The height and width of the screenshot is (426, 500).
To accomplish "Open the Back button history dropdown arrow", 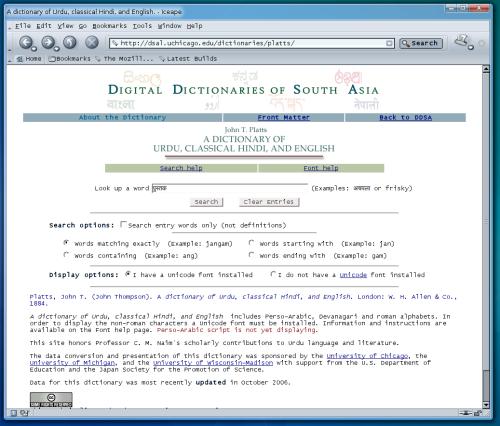I will tap(34, 49).
